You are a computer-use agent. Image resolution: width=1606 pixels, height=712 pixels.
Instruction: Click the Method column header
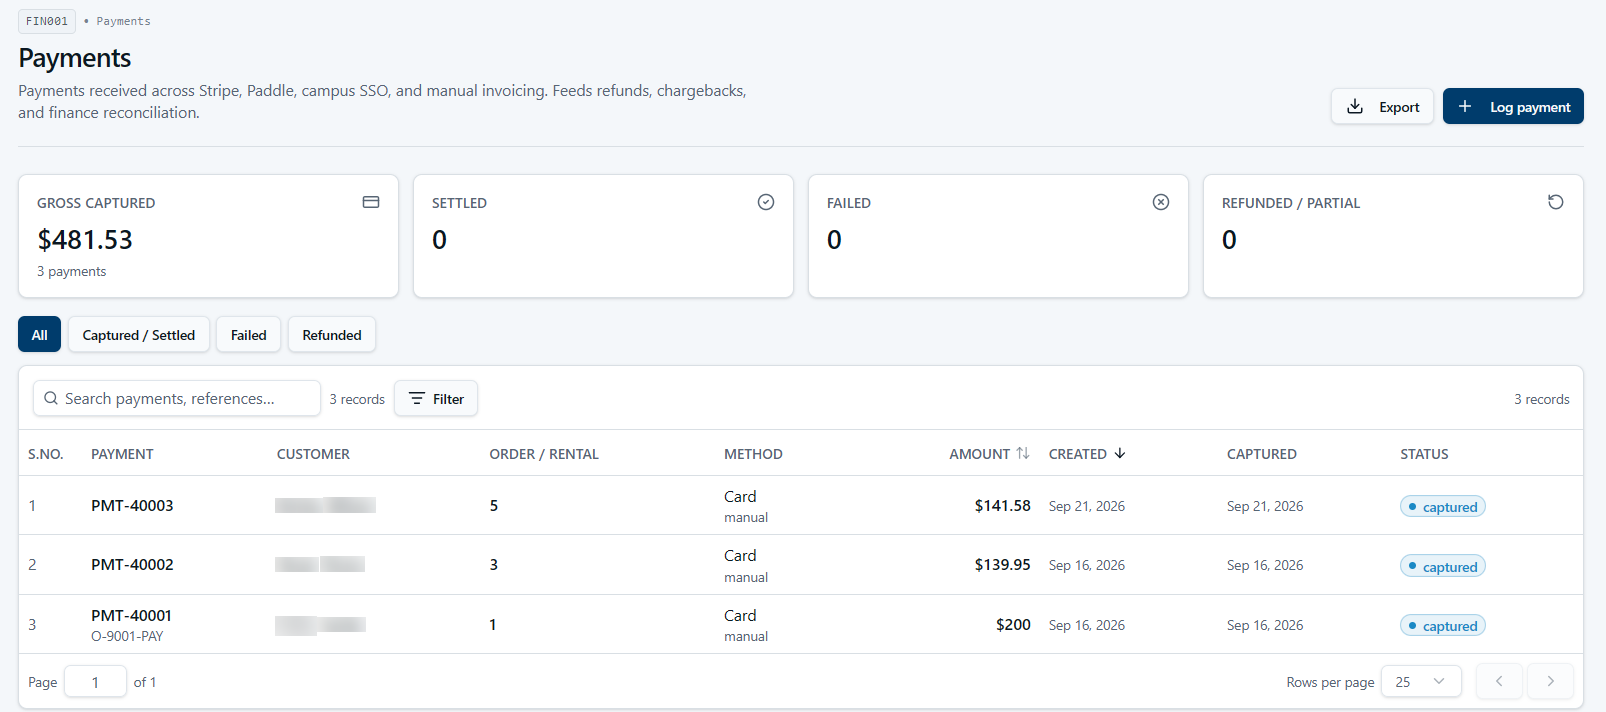pyautogui.click(x=753, y=453)
